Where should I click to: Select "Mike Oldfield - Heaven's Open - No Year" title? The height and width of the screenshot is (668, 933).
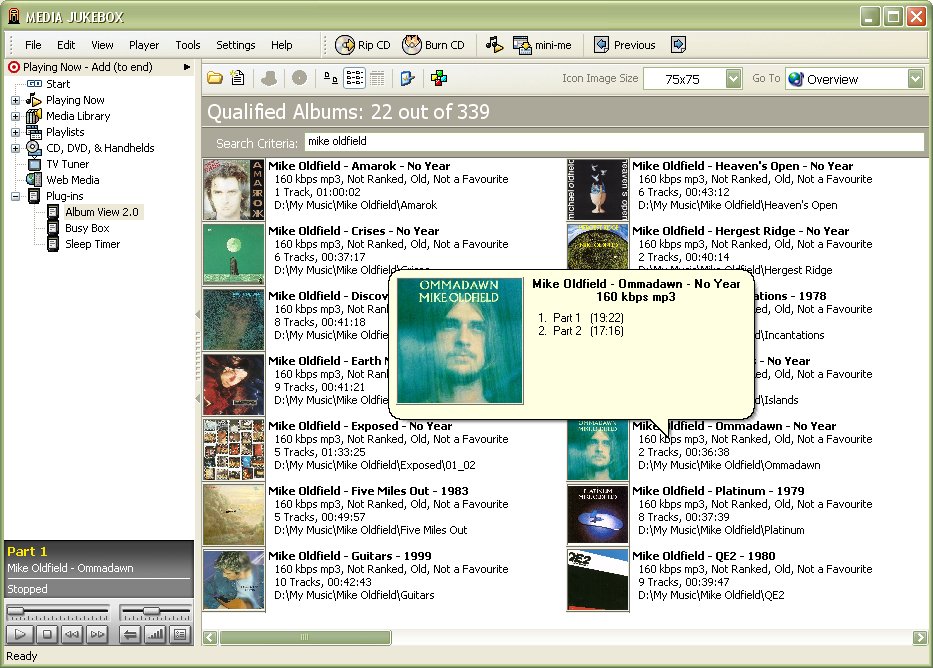(x=743, y=166)
